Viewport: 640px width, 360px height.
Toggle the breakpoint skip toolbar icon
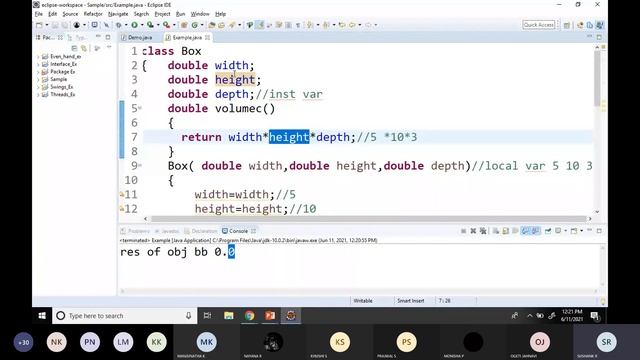[106, 25]
